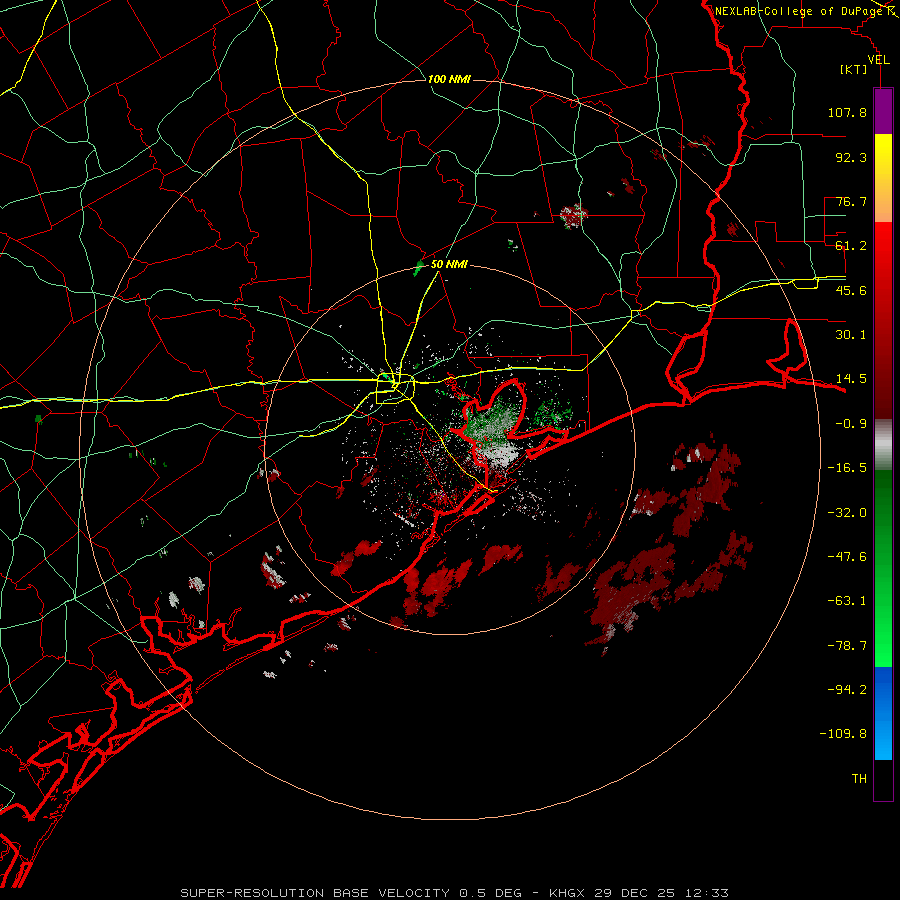The height and width of the screenshot is (900, 900).
Task: Select the 76.7 scale value
Action: pos(851,201)
